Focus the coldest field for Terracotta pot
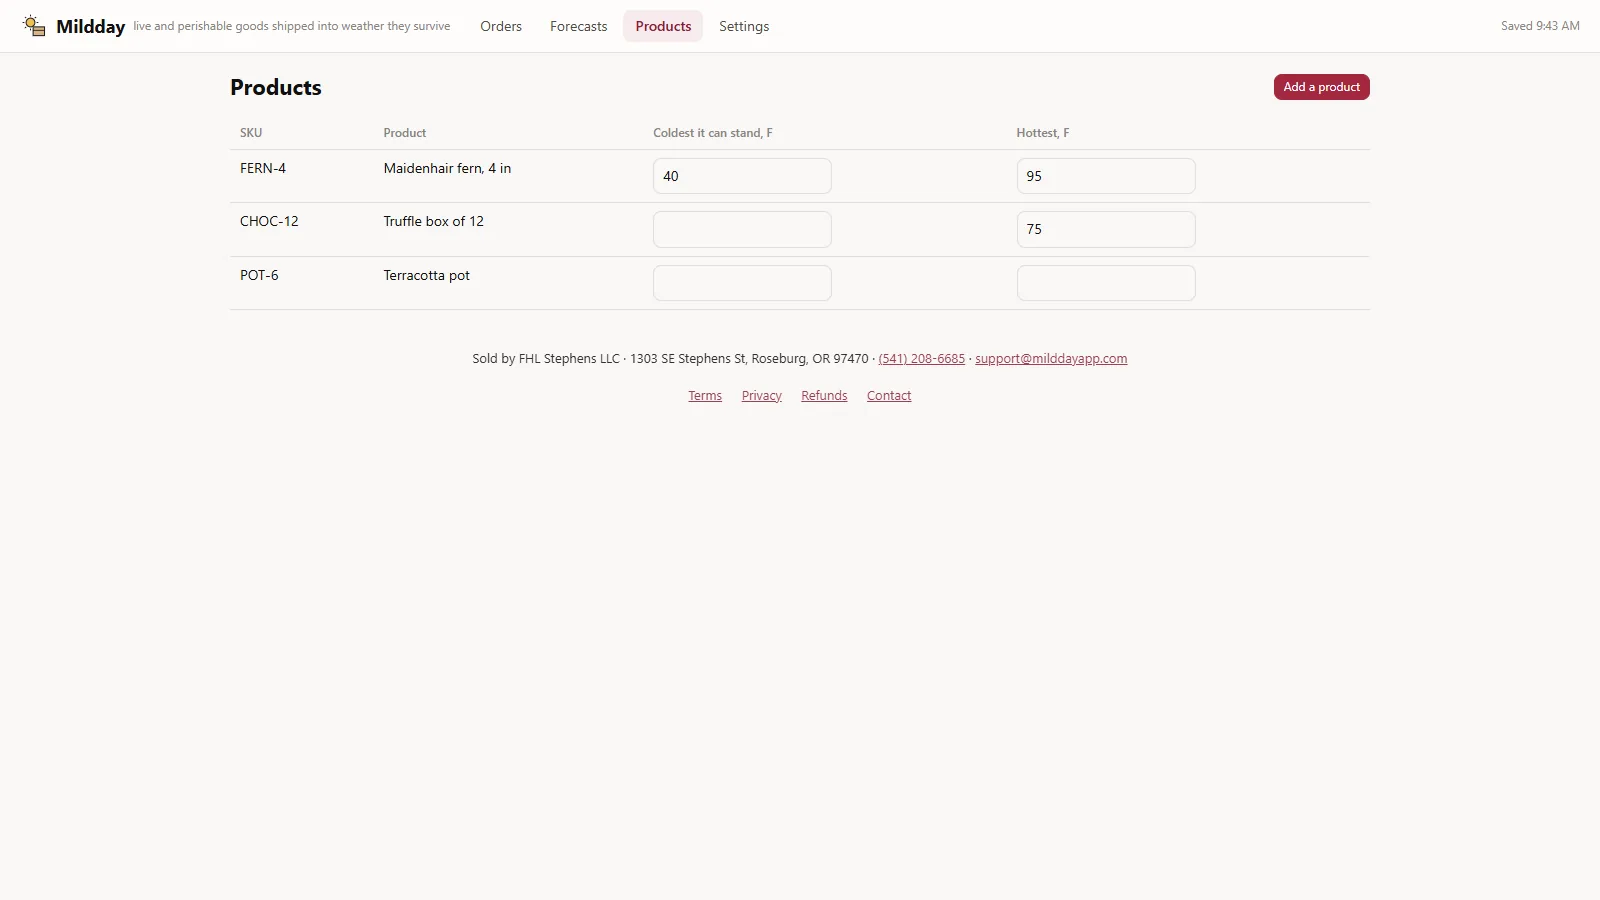1600x900 pixels. 742,283
